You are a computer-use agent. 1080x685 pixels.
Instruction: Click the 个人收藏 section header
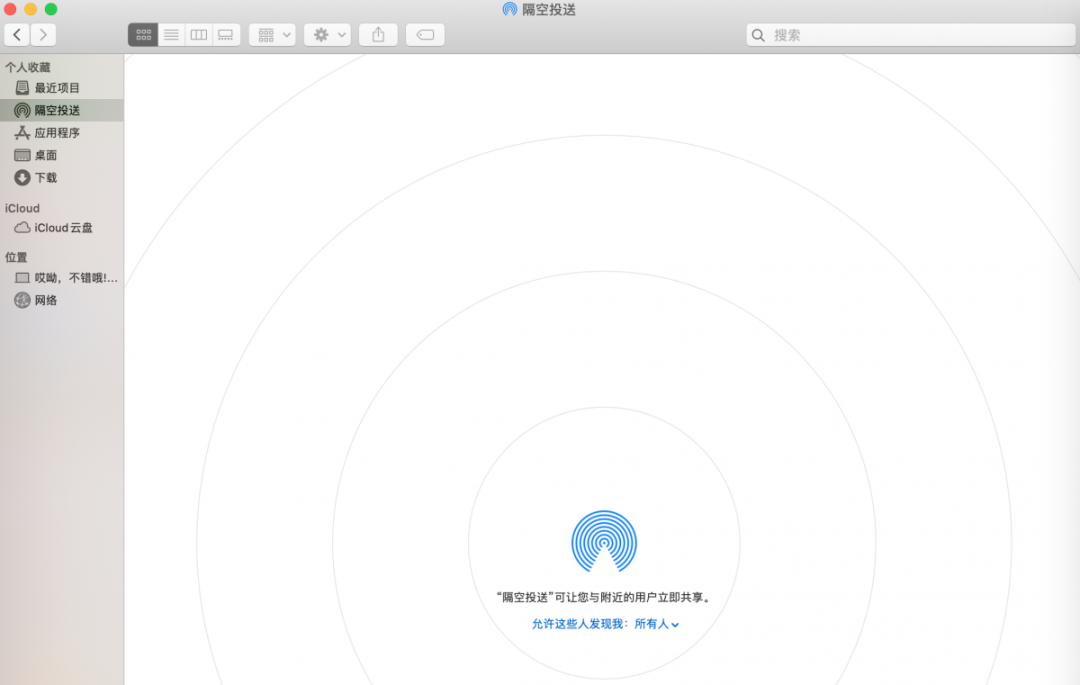[28, 67]
